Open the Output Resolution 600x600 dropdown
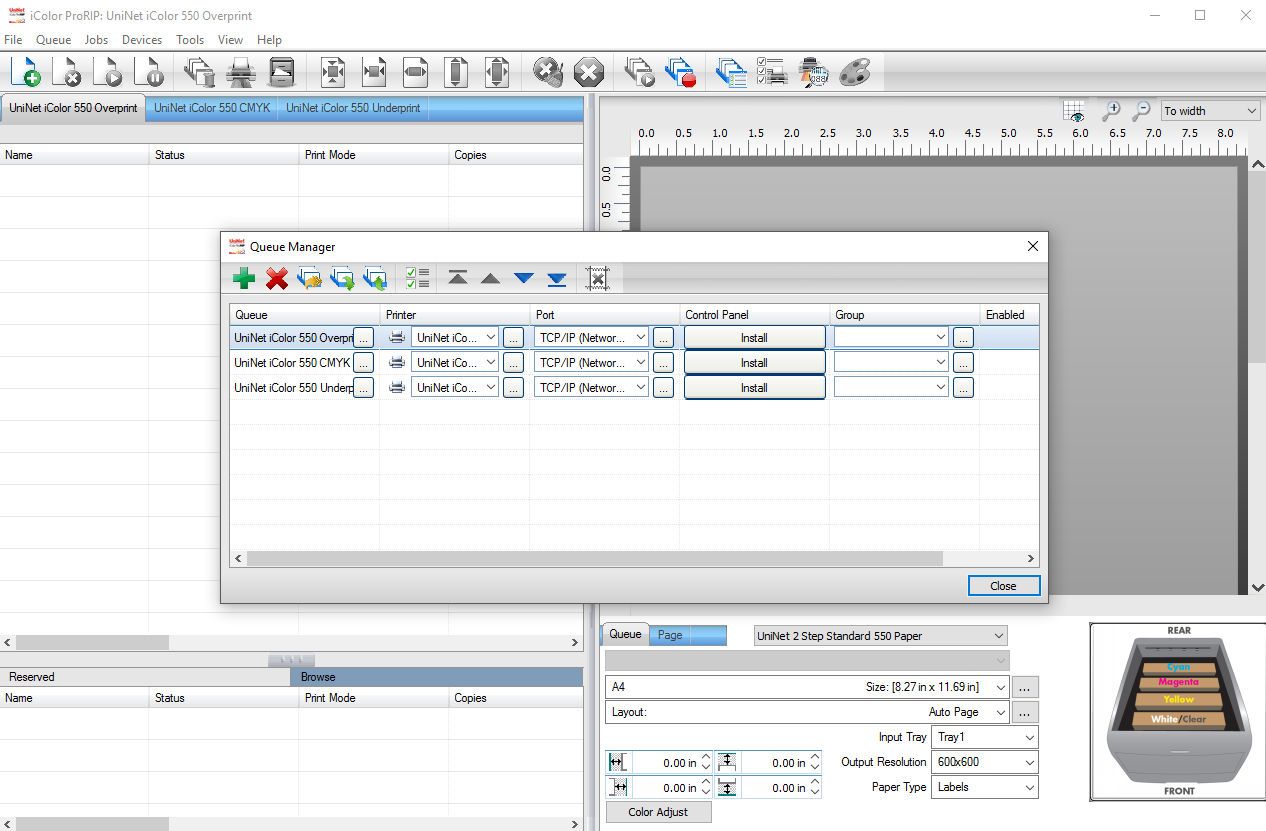The image size is (1266, 831). click(x=1029, y=762)
